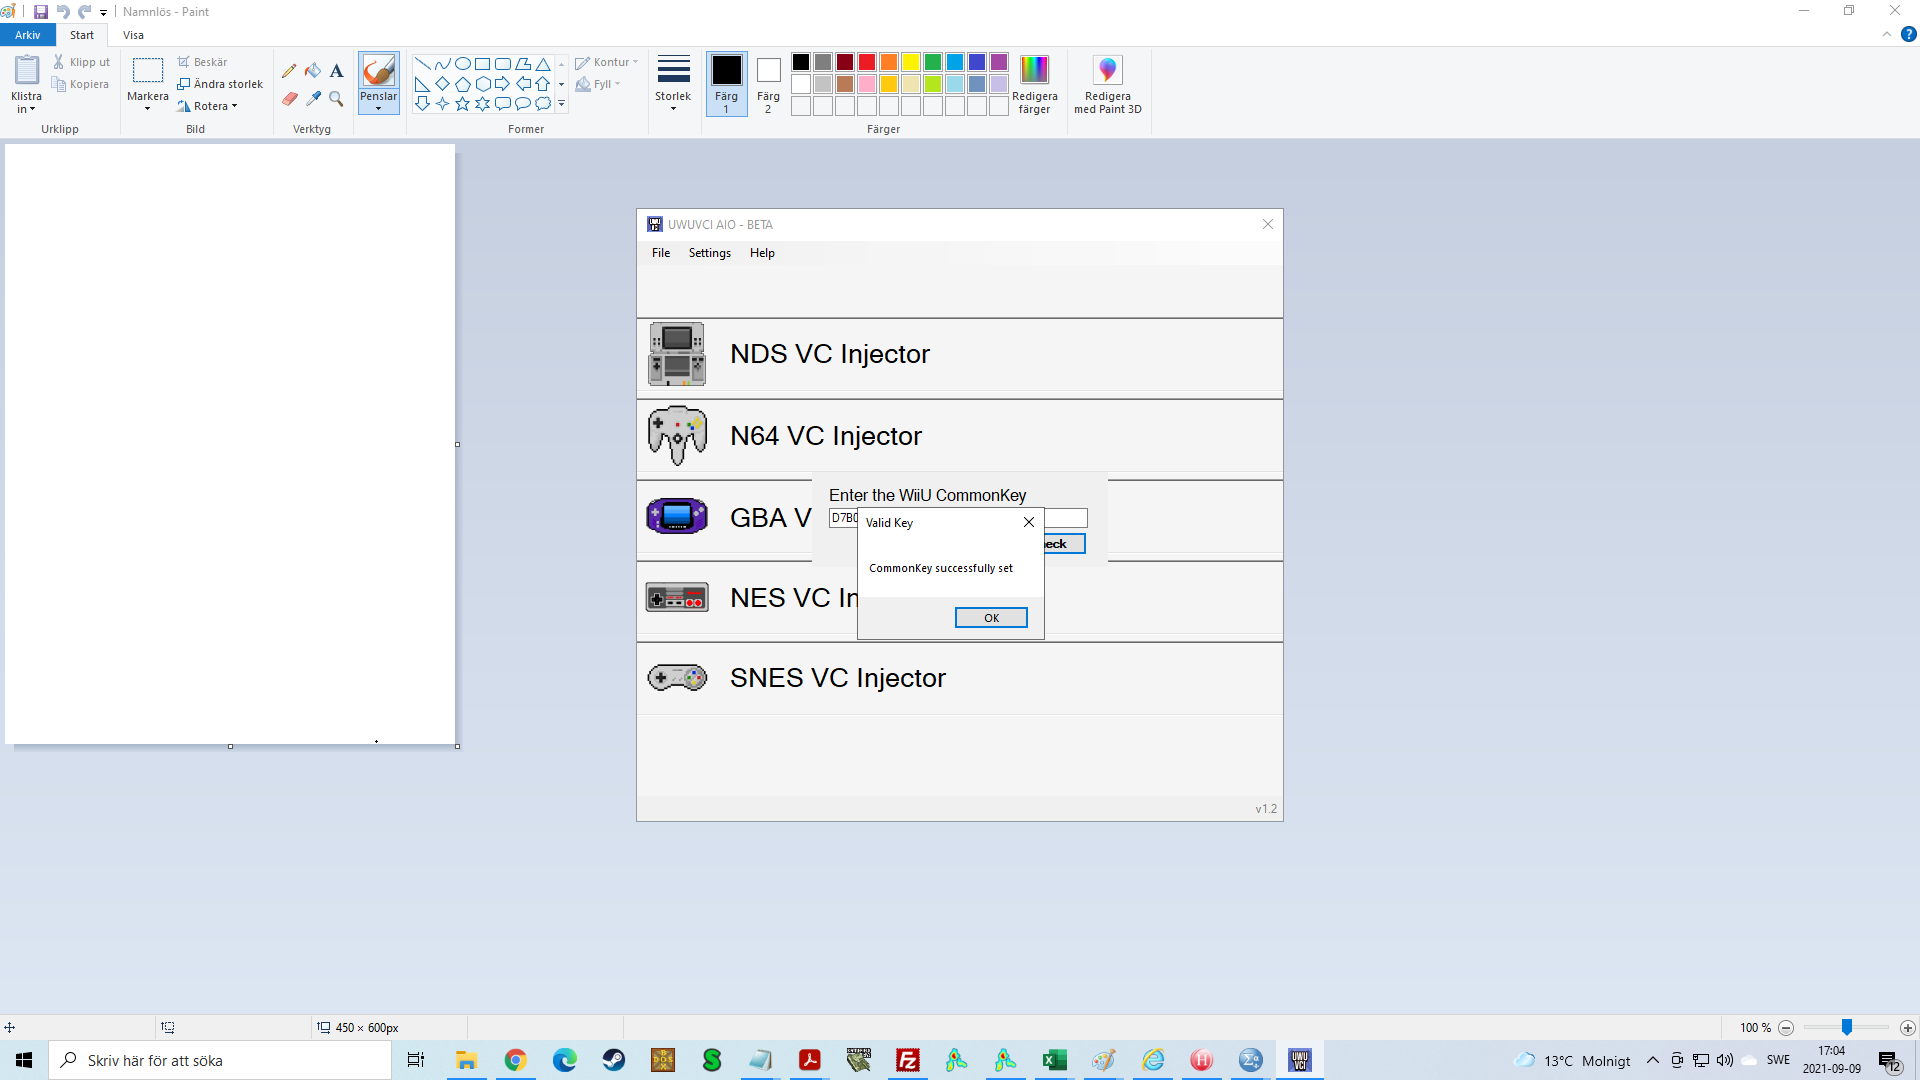Open the NDS VC Injector
Screen dimensions: 1920x1080
point(960,354)
